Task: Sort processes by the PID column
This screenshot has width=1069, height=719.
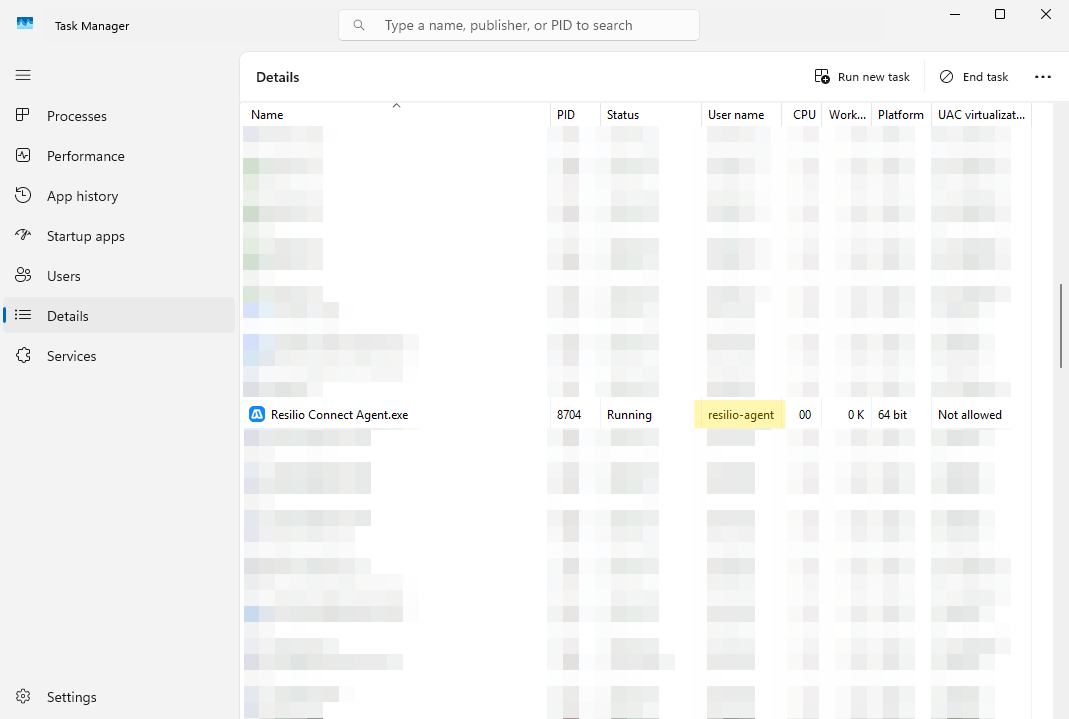Action: click(564, 114)
